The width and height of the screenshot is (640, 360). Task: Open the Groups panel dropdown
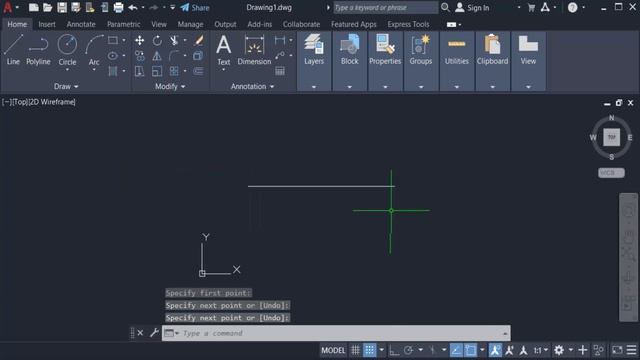pos(421,87)
